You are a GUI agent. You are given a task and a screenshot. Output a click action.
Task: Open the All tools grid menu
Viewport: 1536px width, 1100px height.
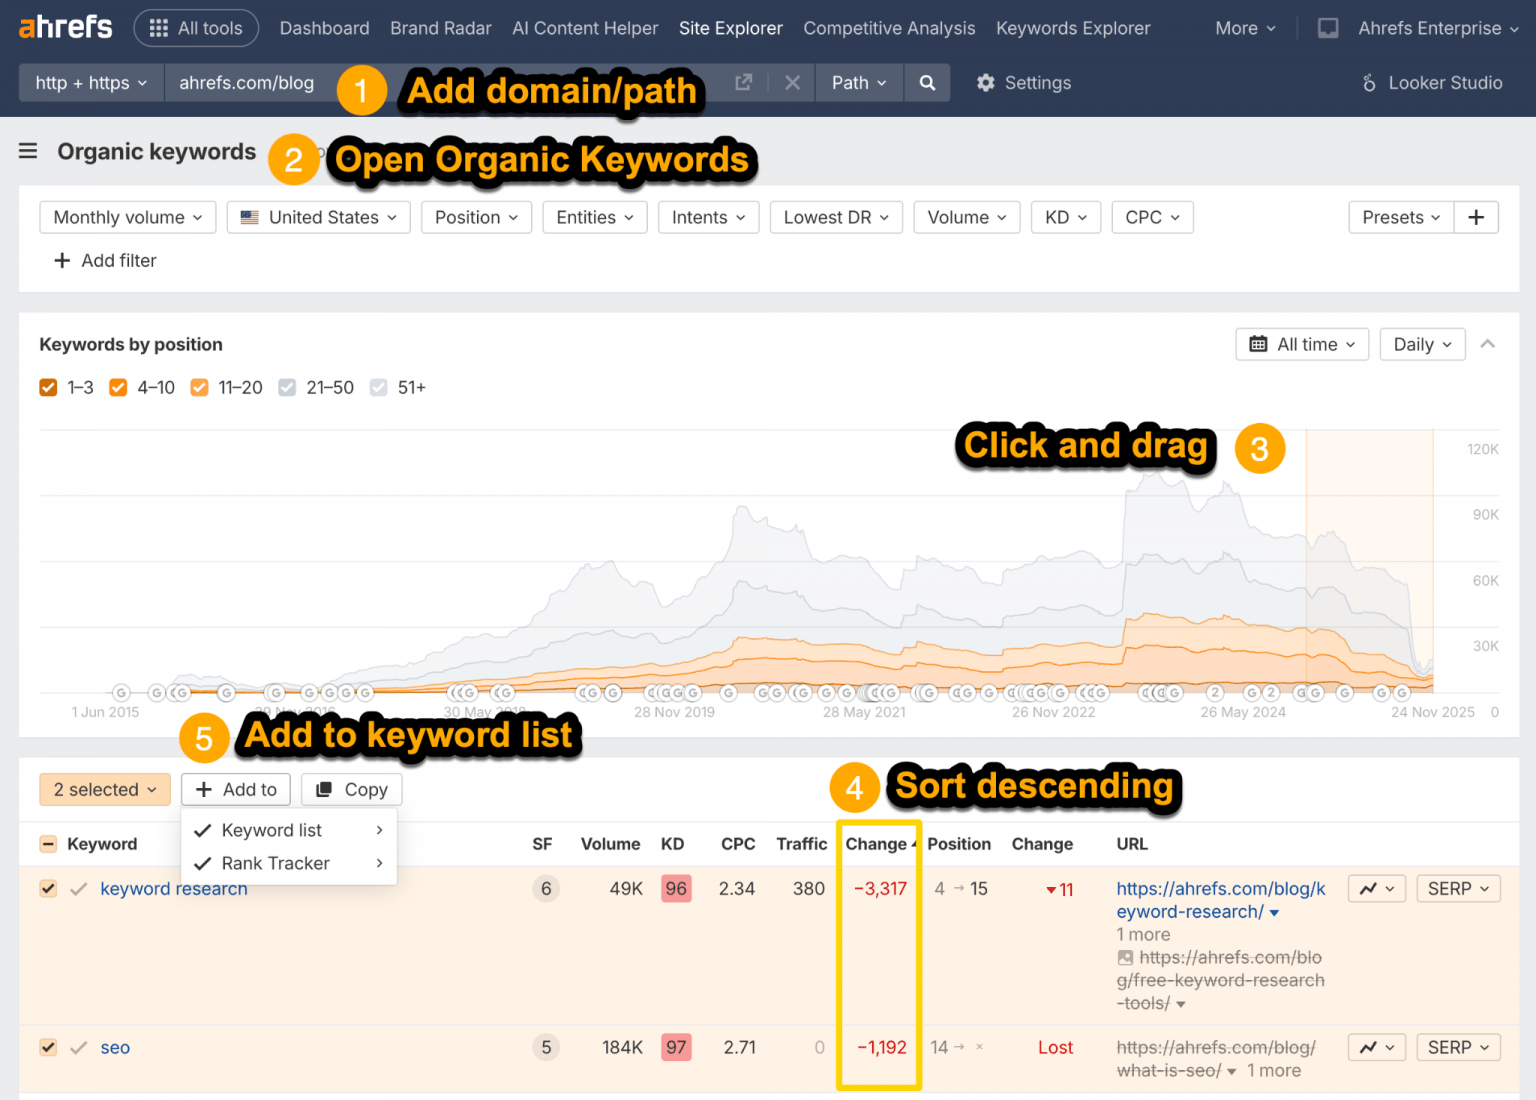tap(196, 28)
